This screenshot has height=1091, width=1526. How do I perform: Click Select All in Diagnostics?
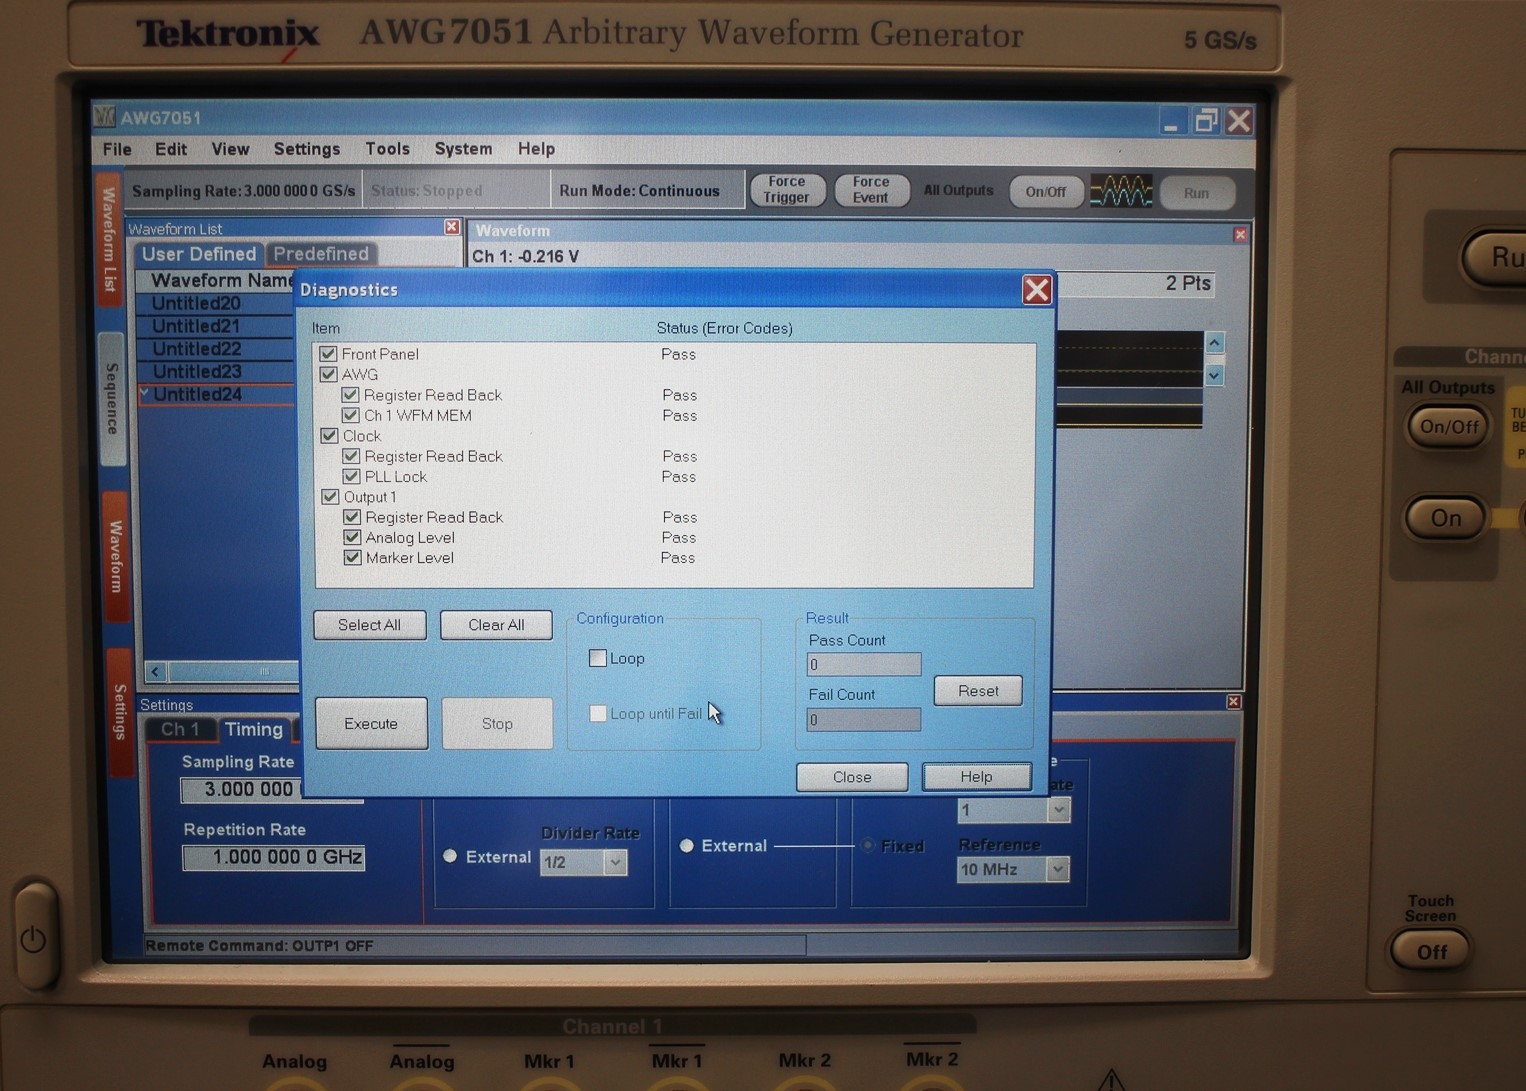[x=369, y=625]
